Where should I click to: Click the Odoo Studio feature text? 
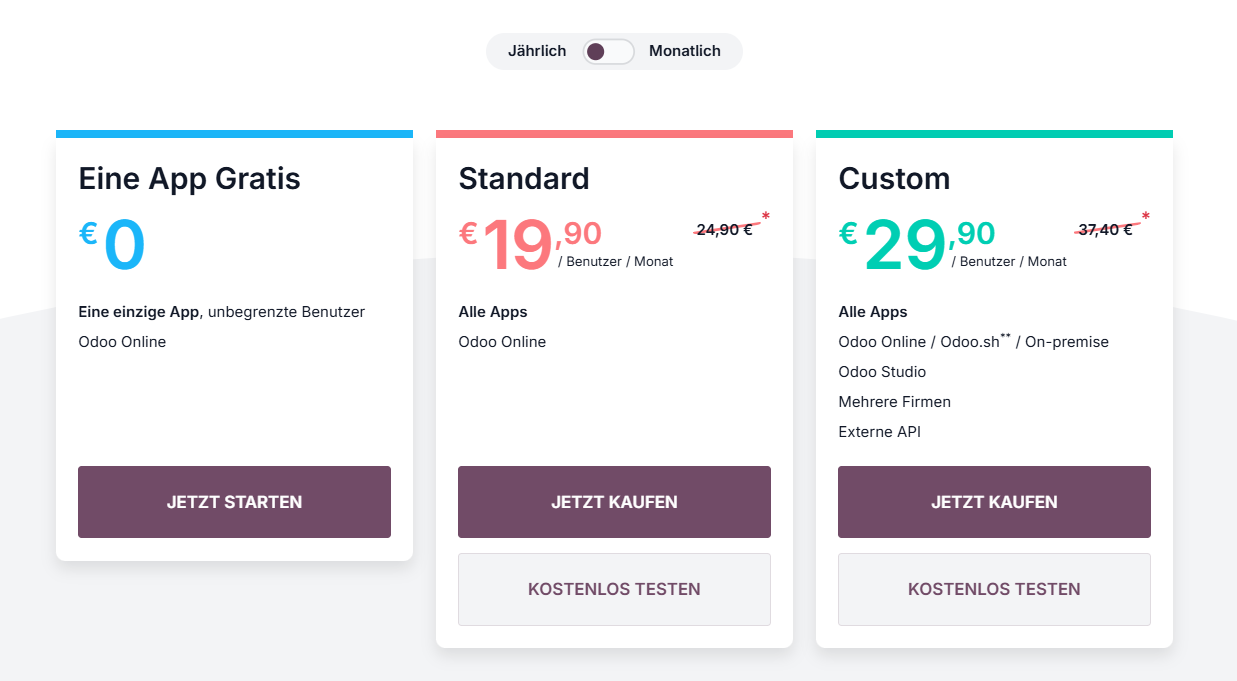[x=882, y=372]
